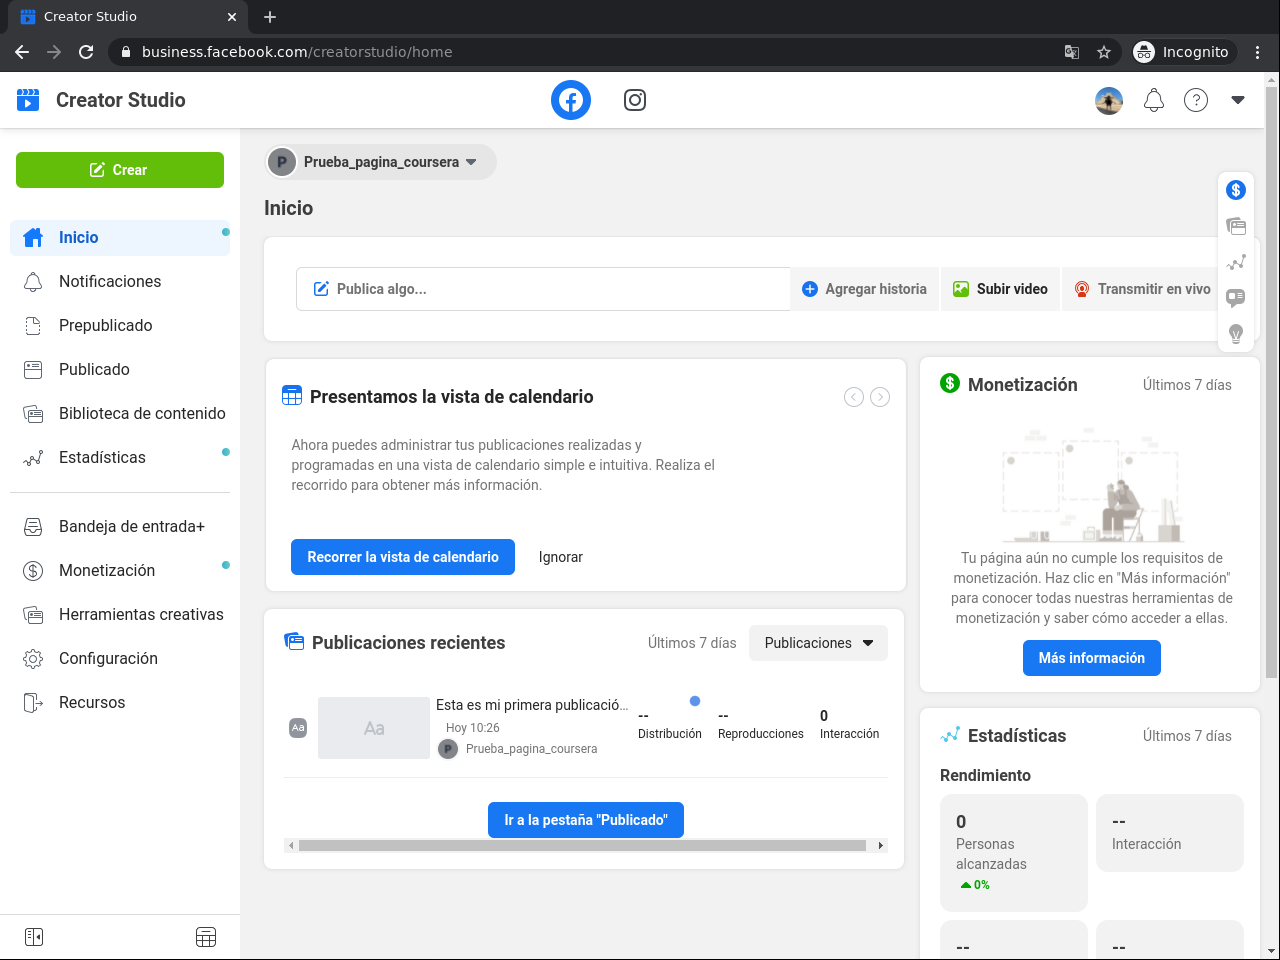Close the Creator Studio browser tab
This screenshot has height=960, width=1280.
pyautogui.click(x=232, y=17)
